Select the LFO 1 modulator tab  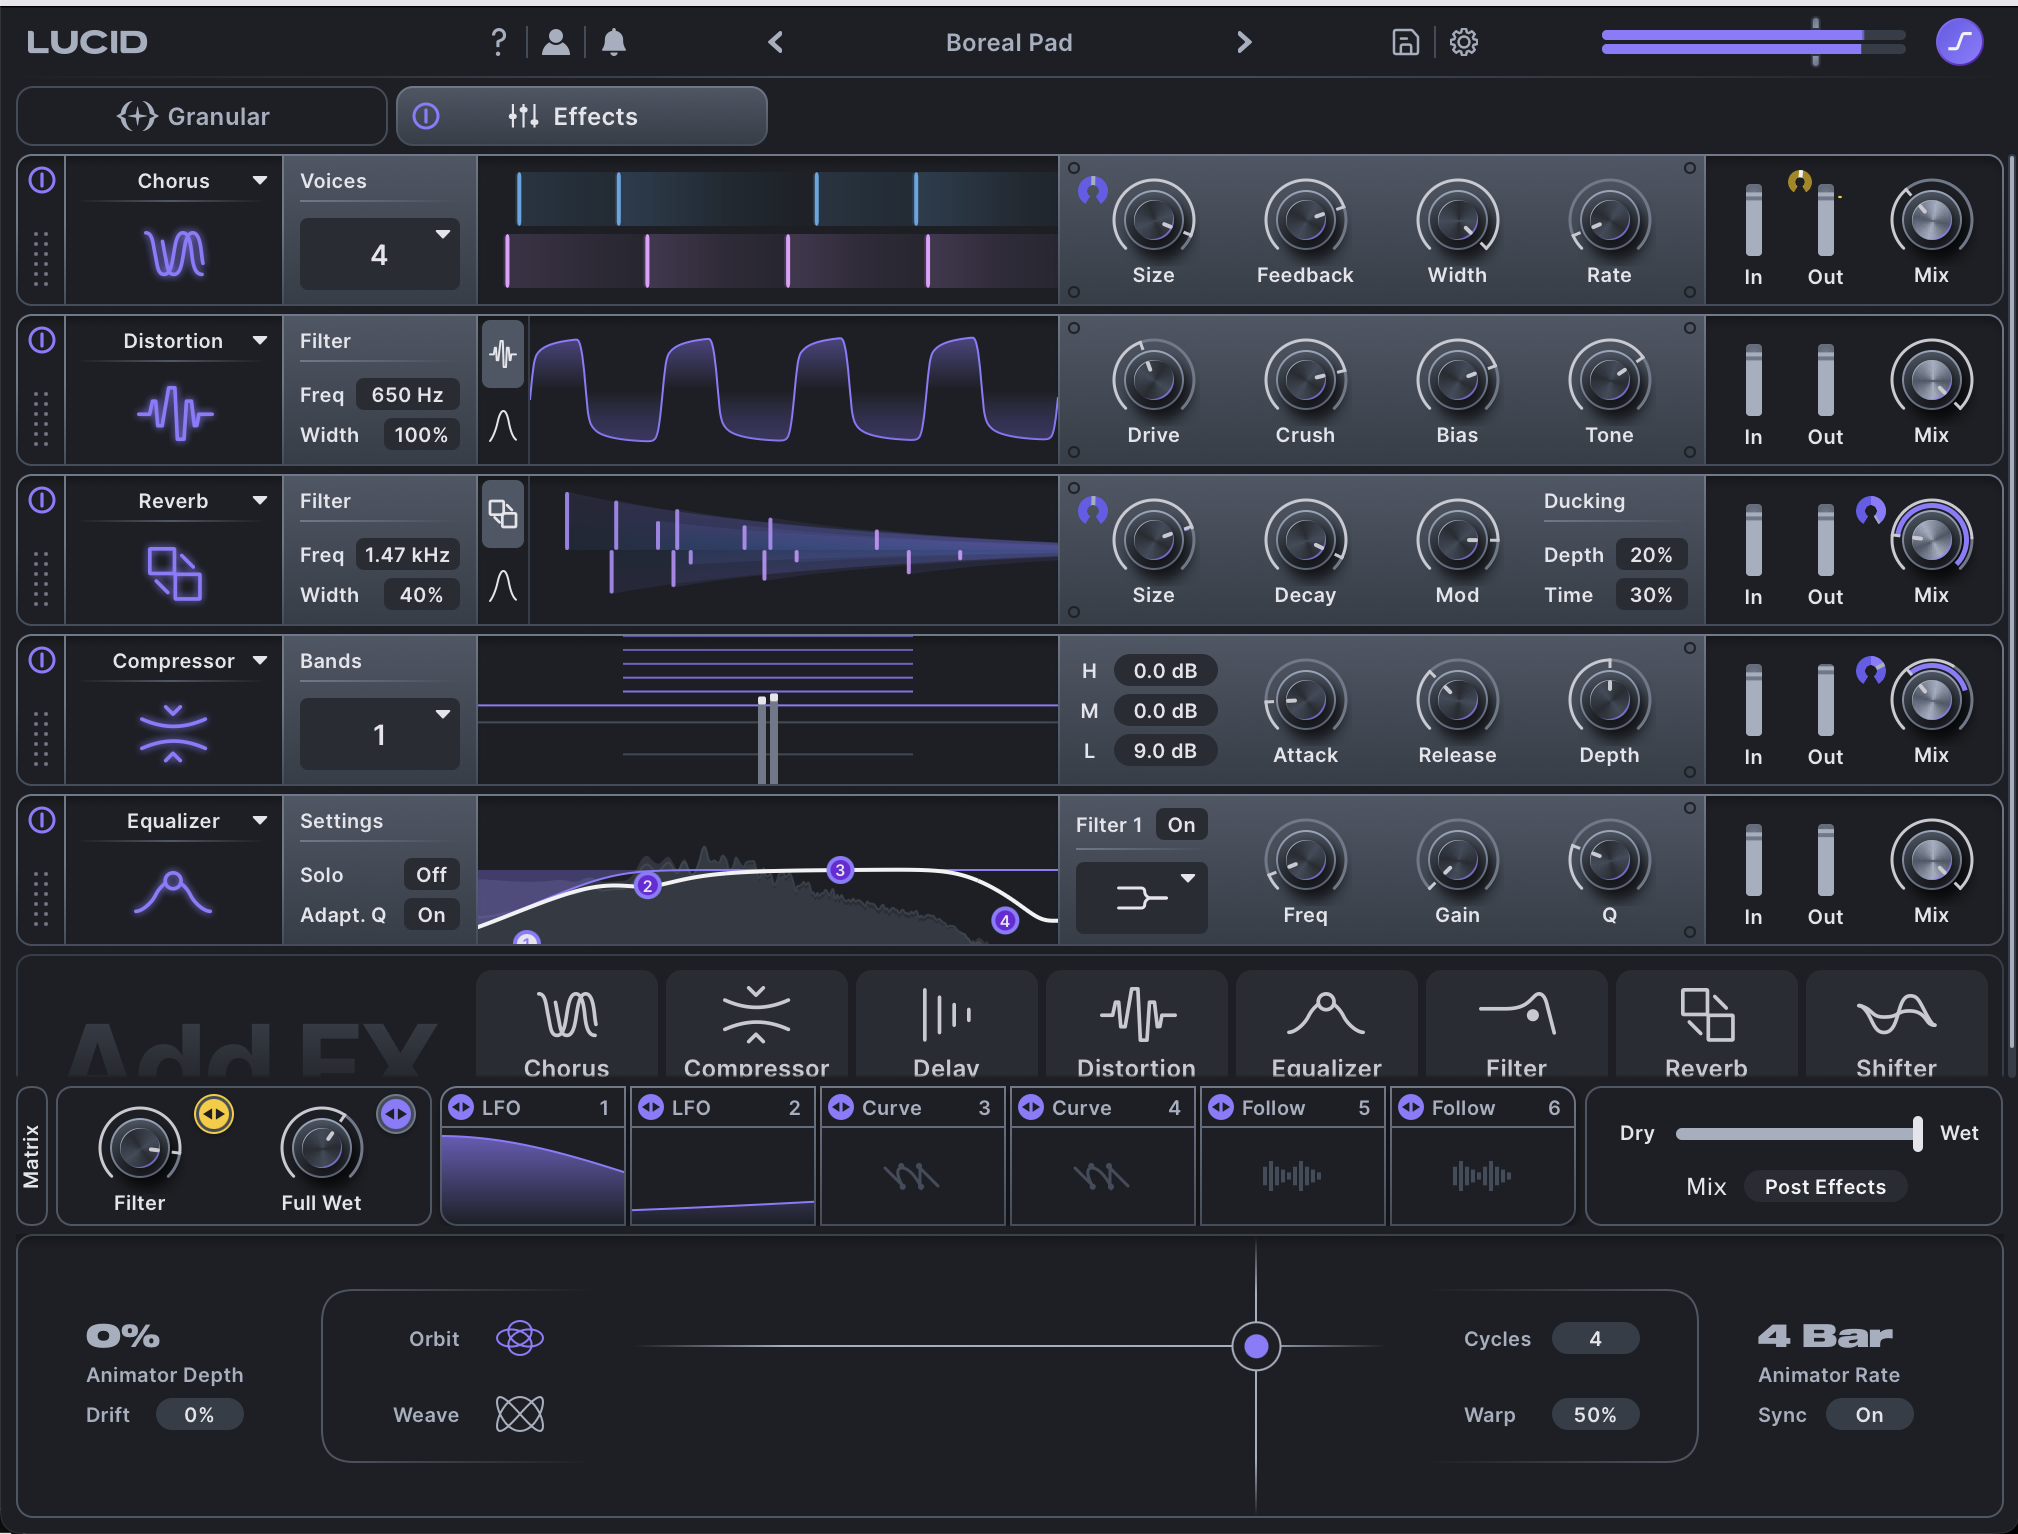click(533, 1108)
